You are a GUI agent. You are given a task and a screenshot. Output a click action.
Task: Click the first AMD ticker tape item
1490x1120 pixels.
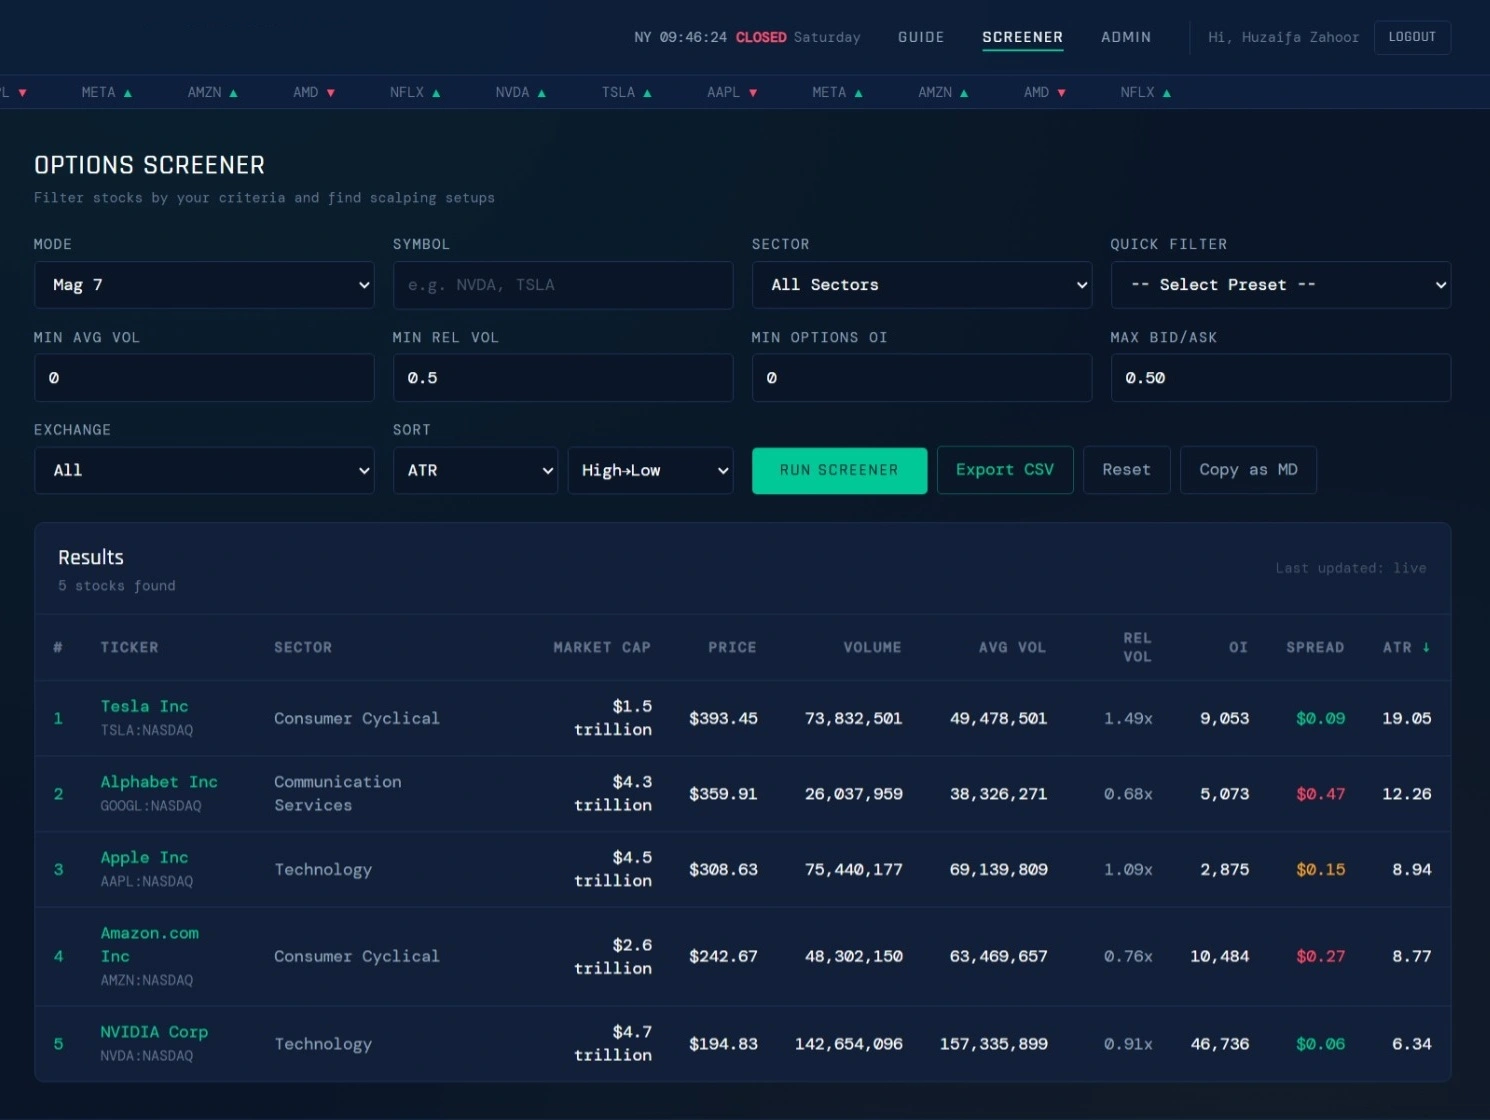[x=314, y=92]
